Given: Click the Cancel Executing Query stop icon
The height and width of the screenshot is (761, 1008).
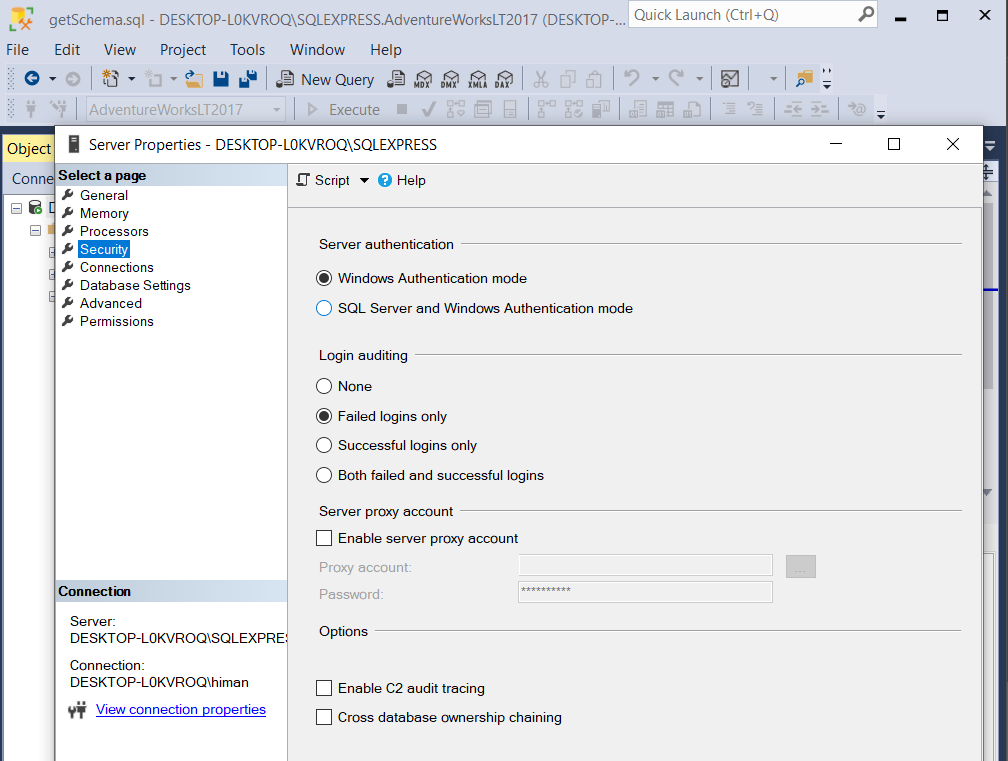Looking at the screenshot, I should pos(402,109).
